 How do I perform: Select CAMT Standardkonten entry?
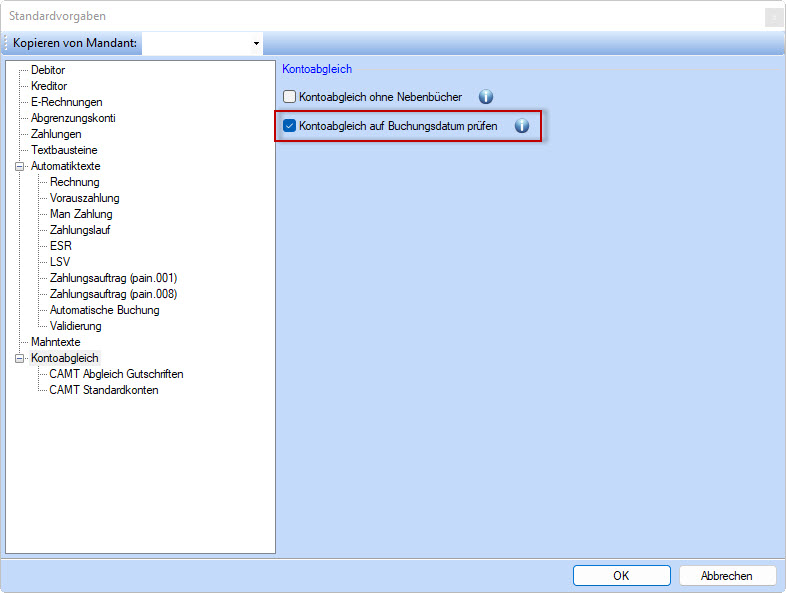103,390
